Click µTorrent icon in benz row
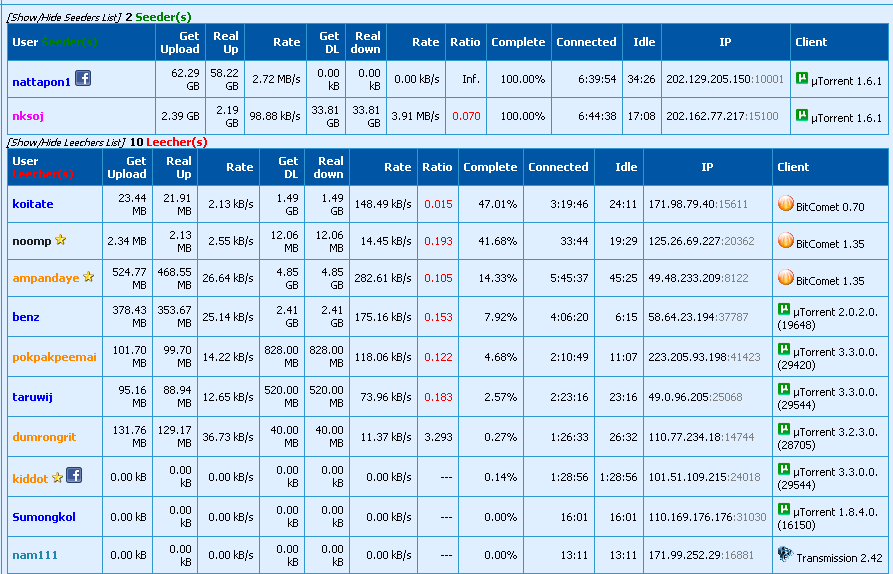The height and width of the screenshot is (574, 893). (784, 309)
